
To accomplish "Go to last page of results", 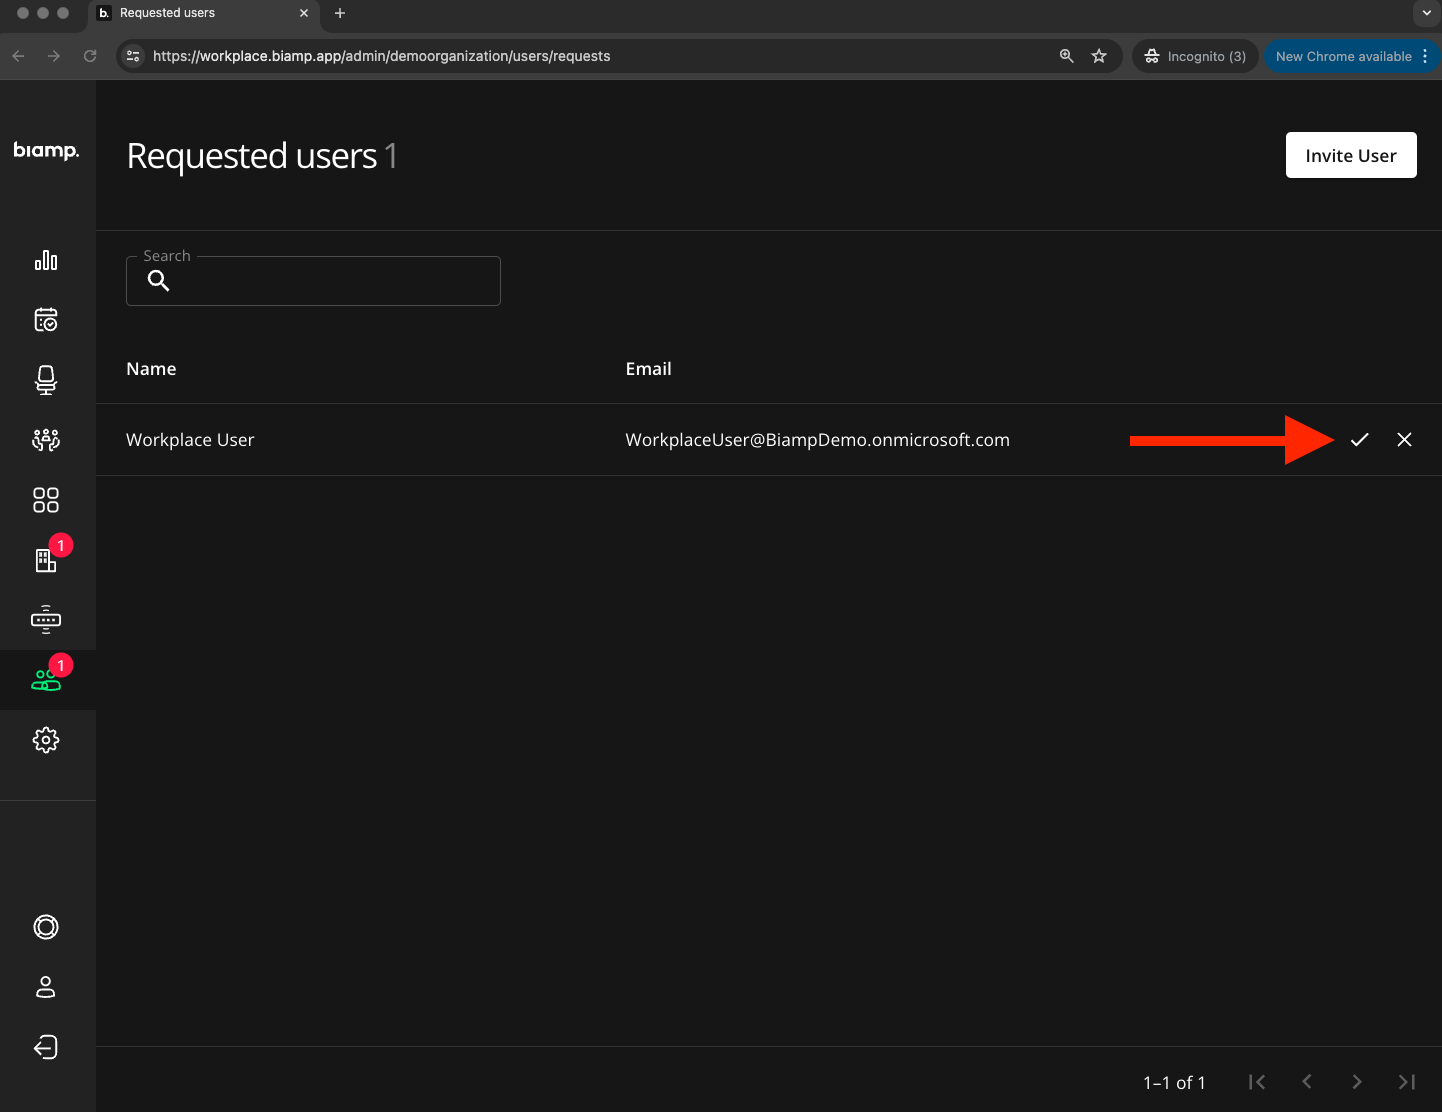I will 1407,1082.
